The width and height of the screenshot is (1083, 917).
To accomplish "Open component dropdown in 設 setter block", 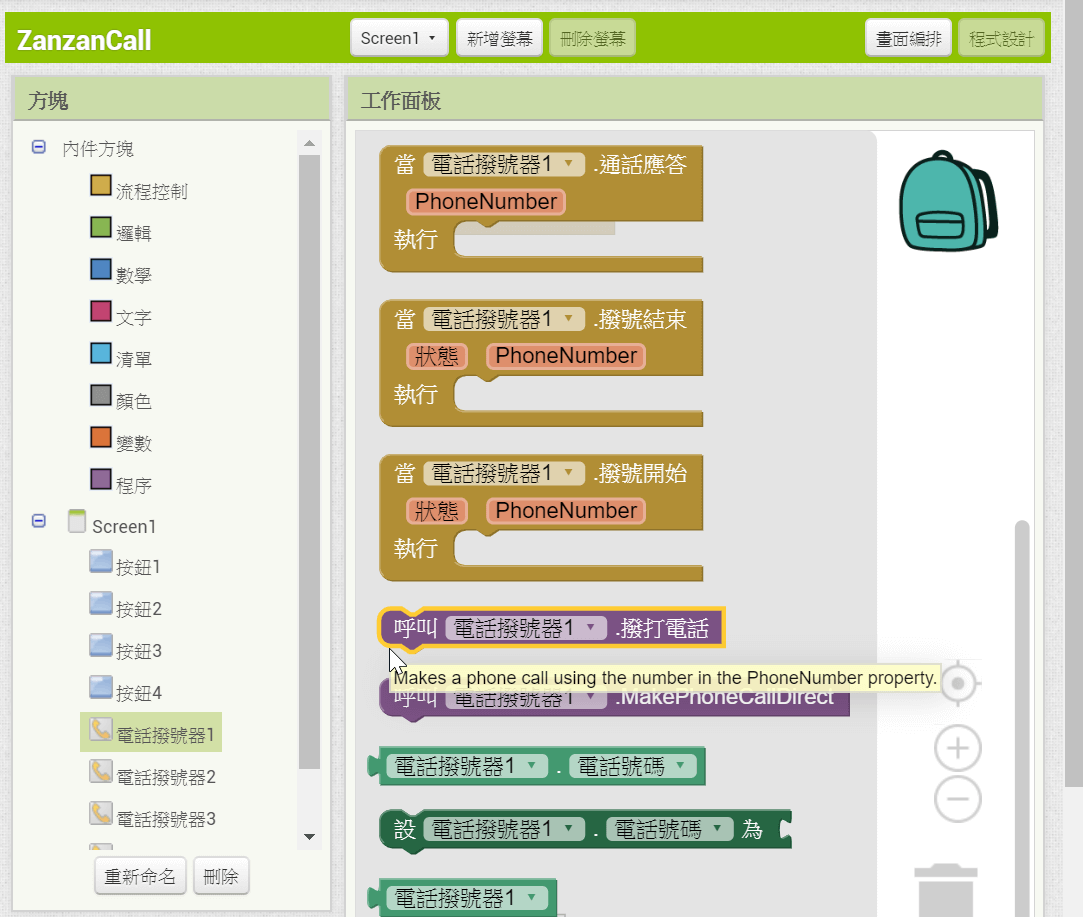I will (x=504, y=829).
